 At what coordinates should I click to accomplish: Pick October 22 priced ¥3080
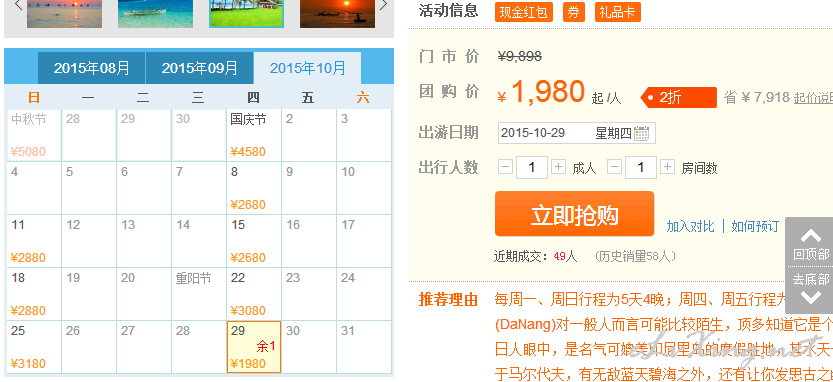(x=254, y=294)
